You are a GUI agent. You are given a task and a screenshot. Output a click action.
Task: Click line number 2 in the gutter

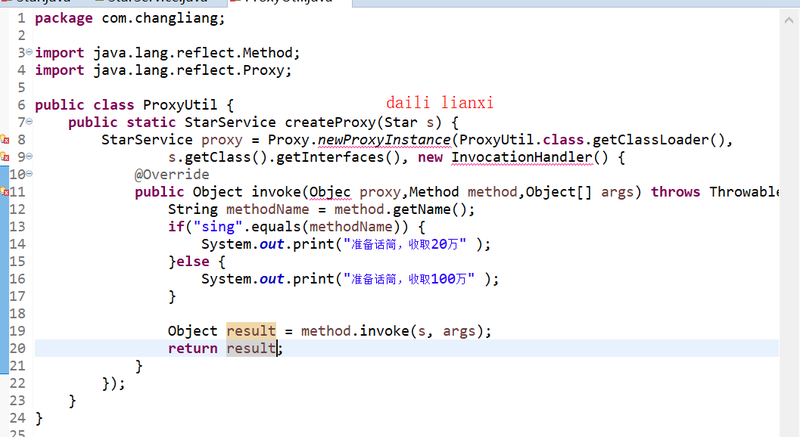point(21,36)
